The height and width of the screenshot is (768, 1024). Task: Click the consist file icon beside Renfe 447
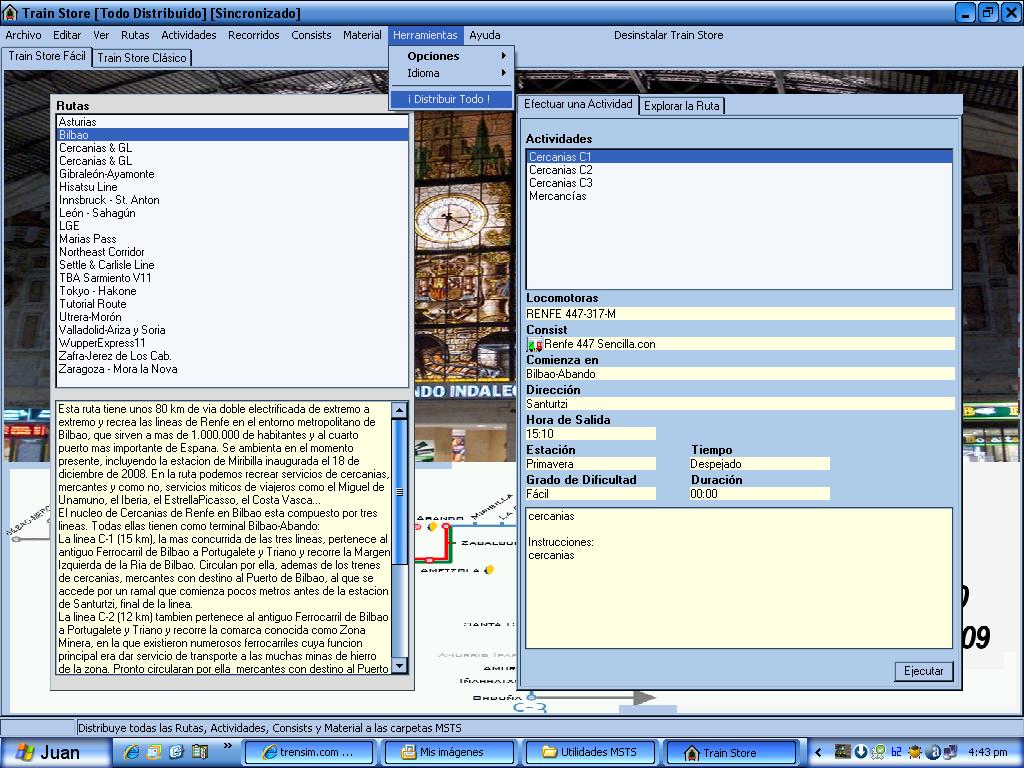[535, 344]
